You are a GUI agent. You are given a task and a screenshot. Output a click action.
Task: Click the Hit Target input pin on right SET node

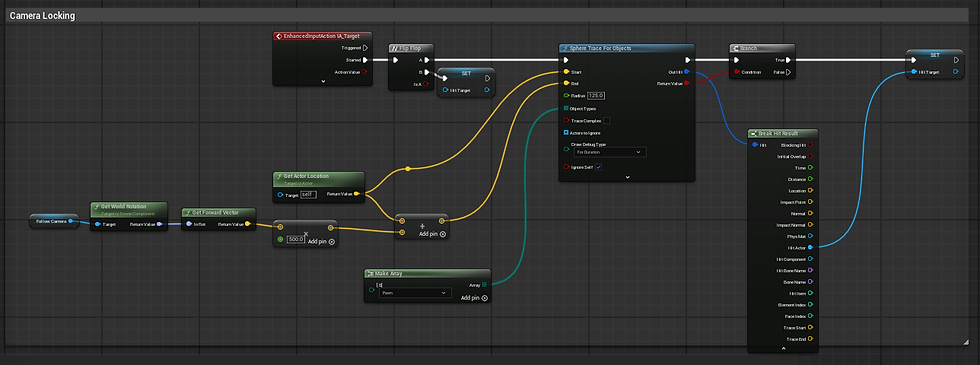pos(914,72)
